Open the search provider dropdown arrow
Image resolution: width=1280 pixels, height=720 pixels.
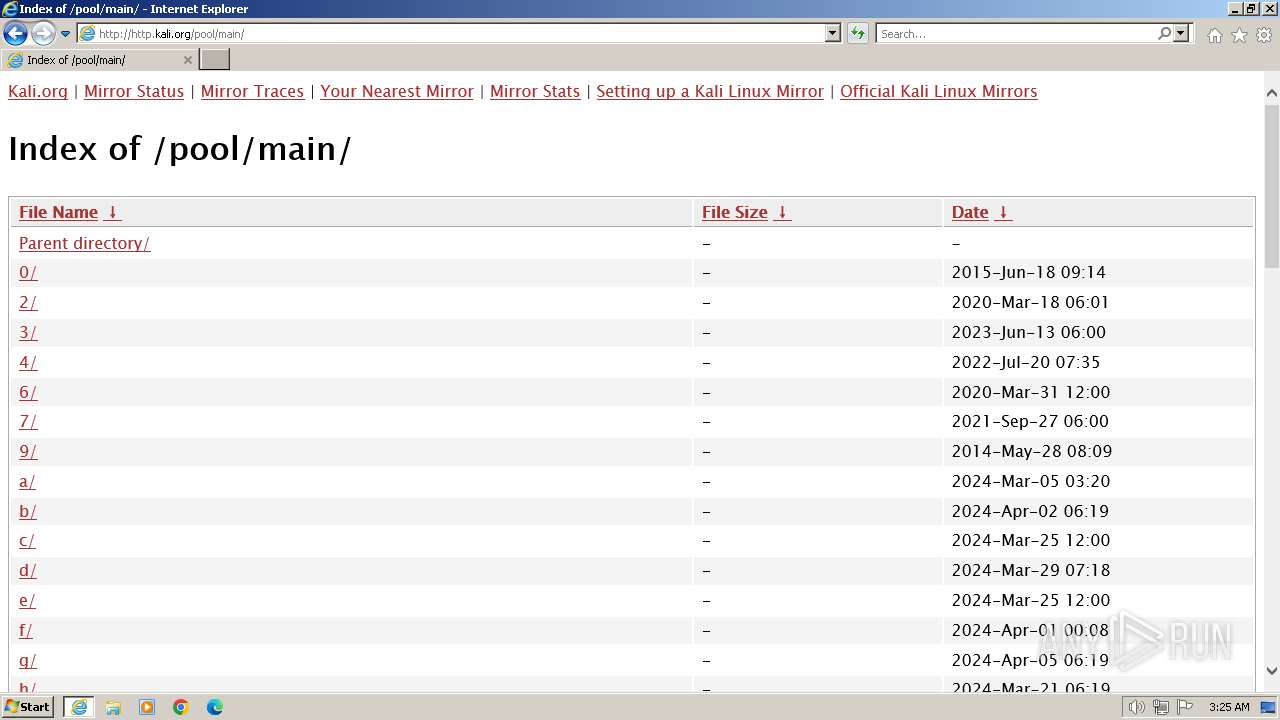[x=1181, y=34]
